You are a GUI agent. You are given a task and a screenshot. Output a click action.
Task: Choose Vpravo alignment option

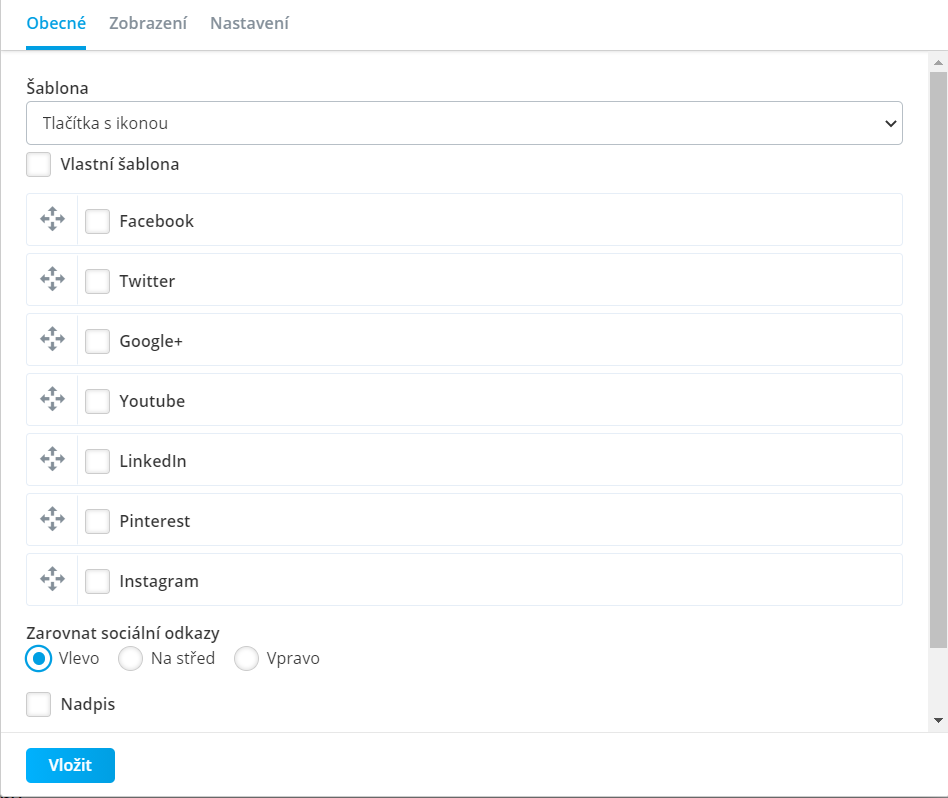[247, 658]
